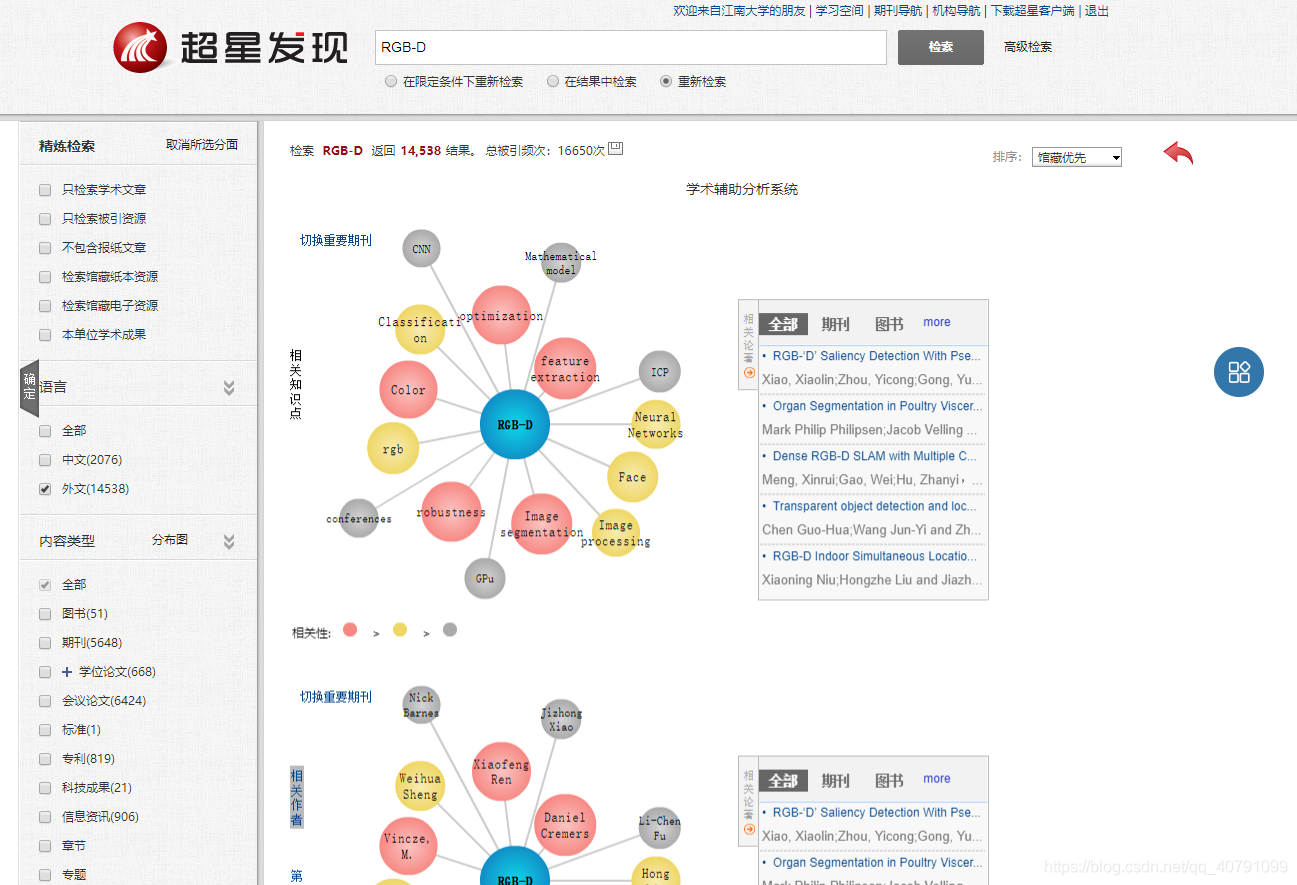Click 退出 logout link
This screenshot has height=885, width=1297.
[1097, 11]
